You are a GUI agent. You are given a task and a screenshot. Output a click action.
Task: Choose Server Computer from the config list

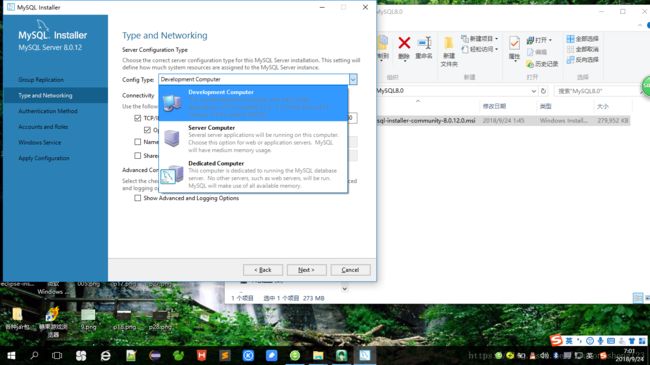[253, 139]
